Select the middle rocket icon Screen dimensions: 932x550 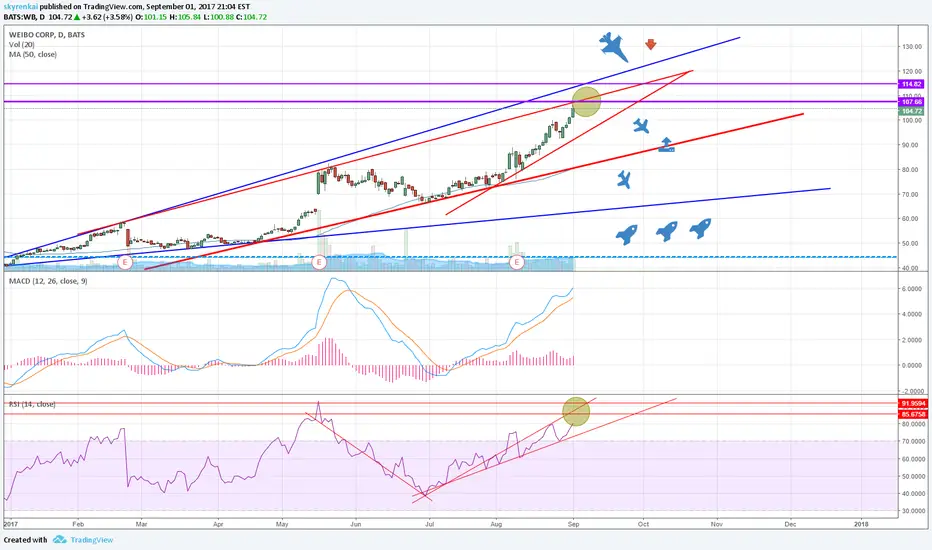pyautogui.click(x=667, y=231)
